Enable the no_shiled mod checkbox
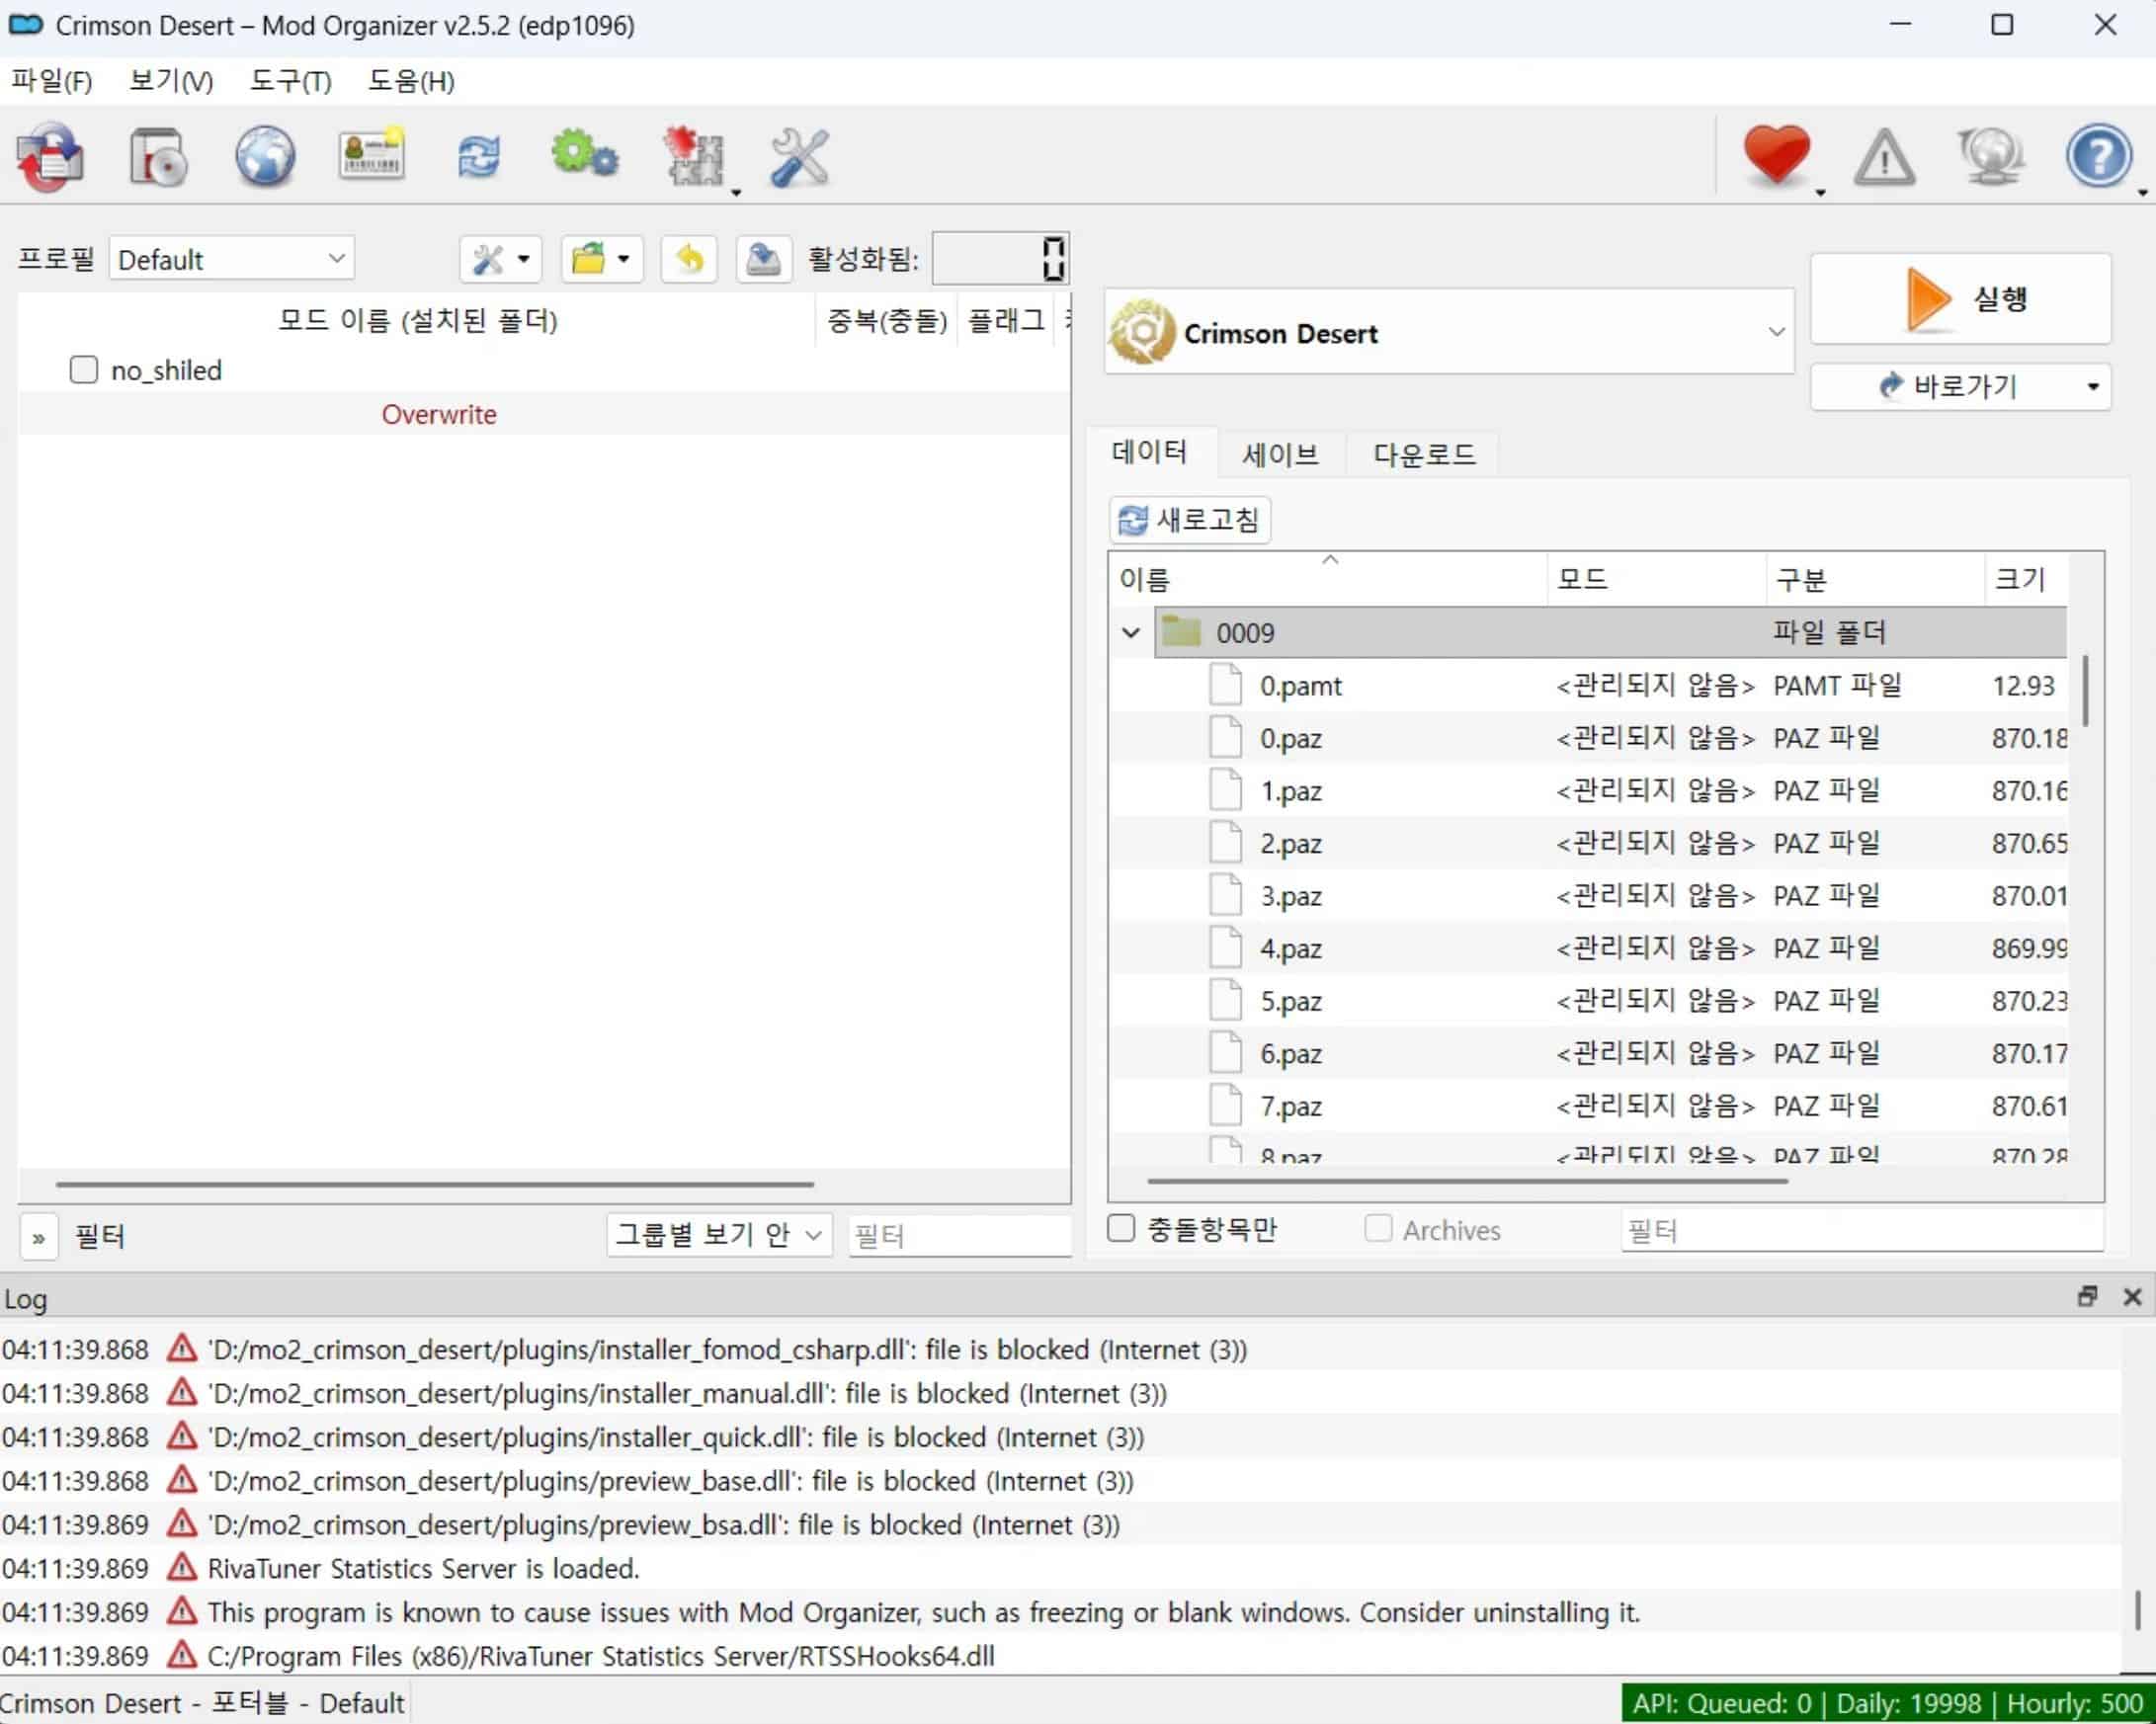 (x=84, y=370)
